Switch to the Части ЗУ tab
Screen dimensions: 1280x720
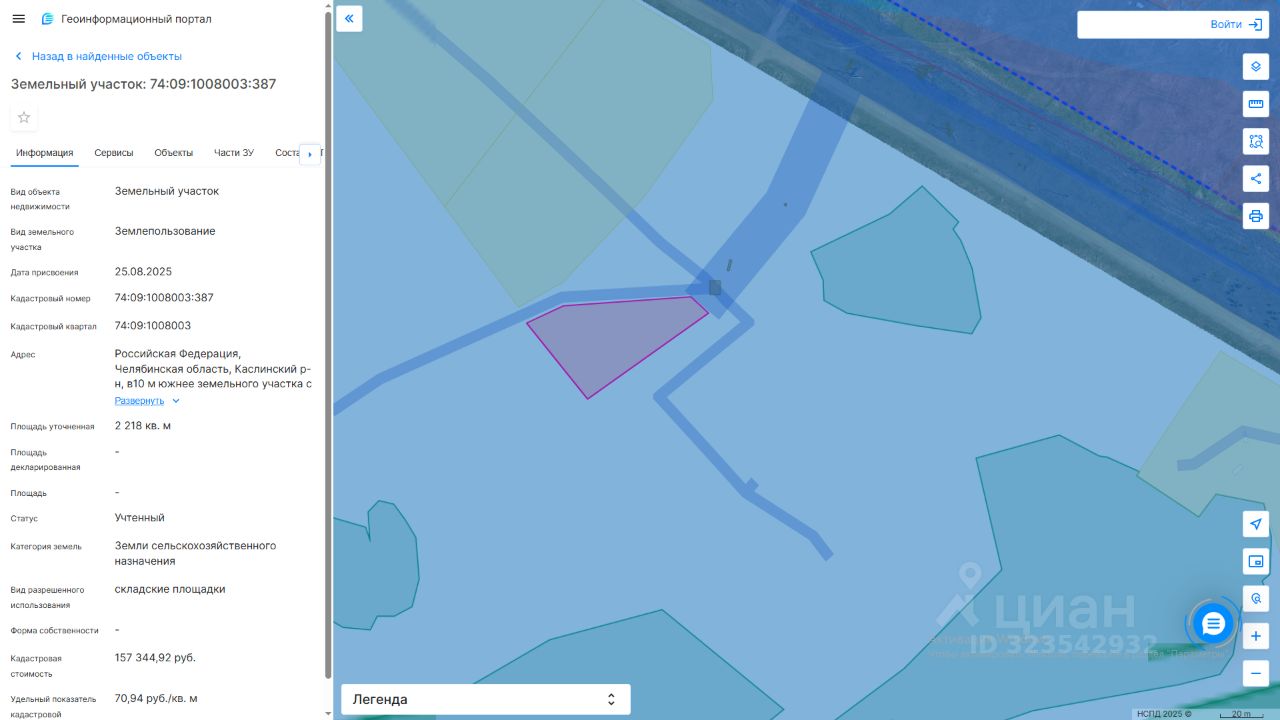pyautogui.click(x=234, y=153)
